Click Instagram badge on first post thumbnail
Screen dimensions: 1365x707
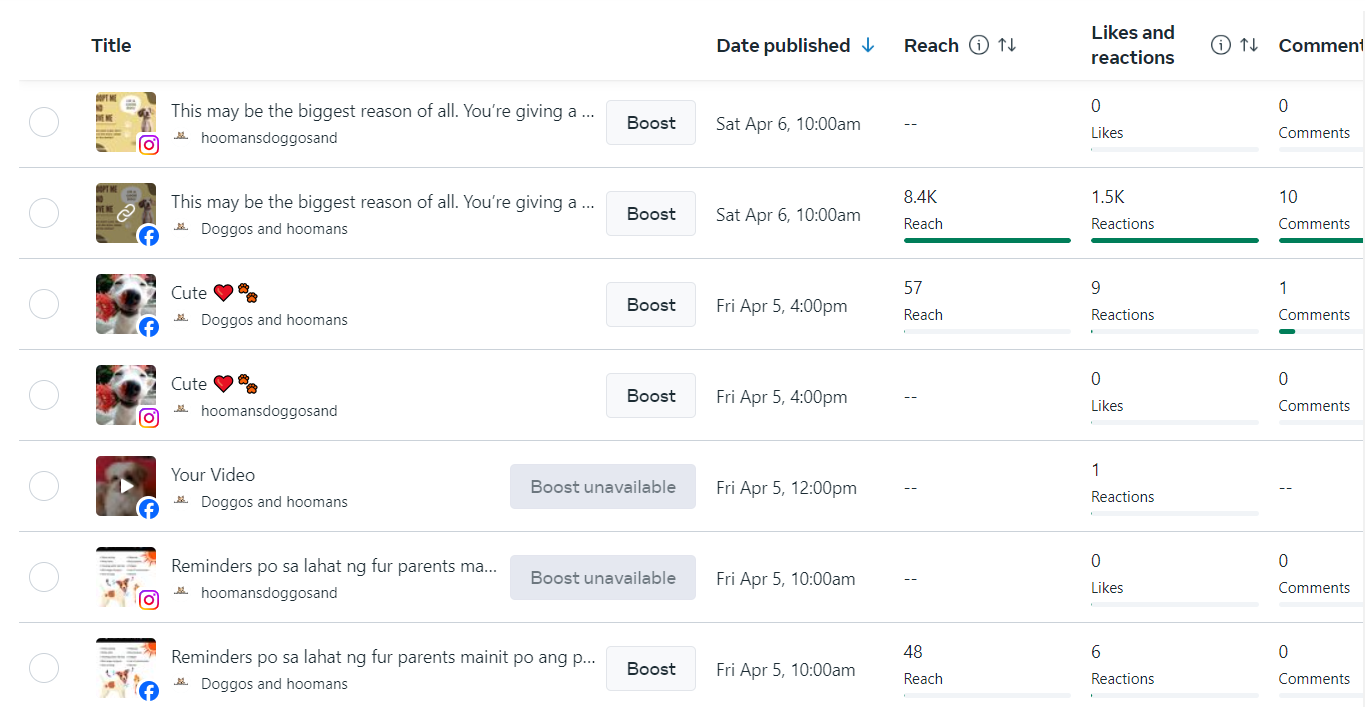point(149,145)
